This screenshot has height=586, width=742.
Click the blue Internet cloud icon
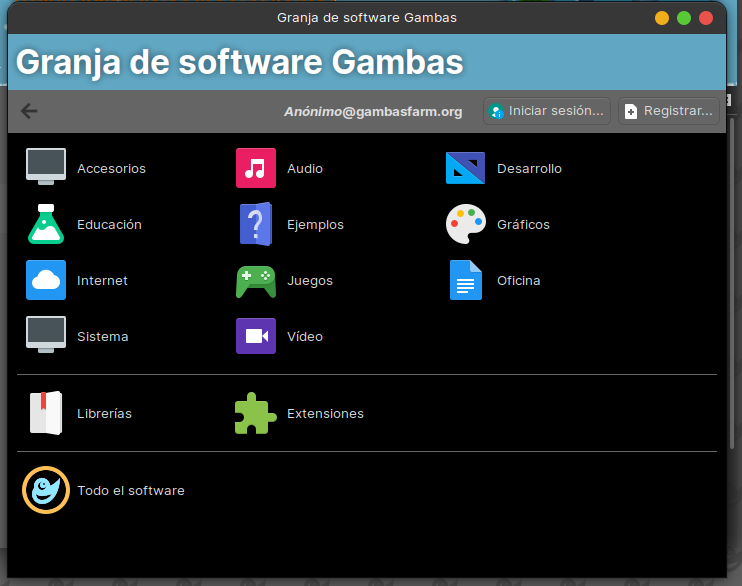[46, 280]
